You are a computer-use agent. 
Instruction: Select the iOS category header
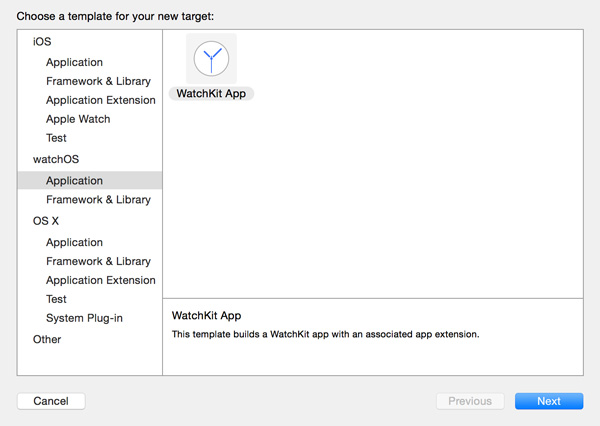click(42, 42)
